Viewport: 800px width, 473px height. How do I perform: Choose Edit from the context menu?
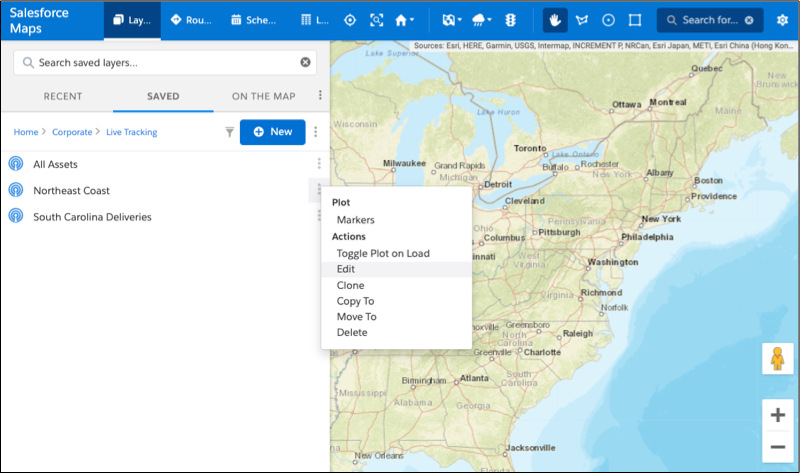[346, 269]
